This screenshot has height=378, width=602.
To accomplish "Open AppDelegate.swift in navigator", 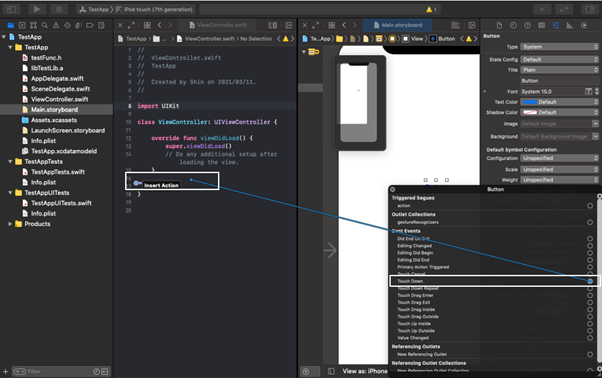I will tap(57, 78).
